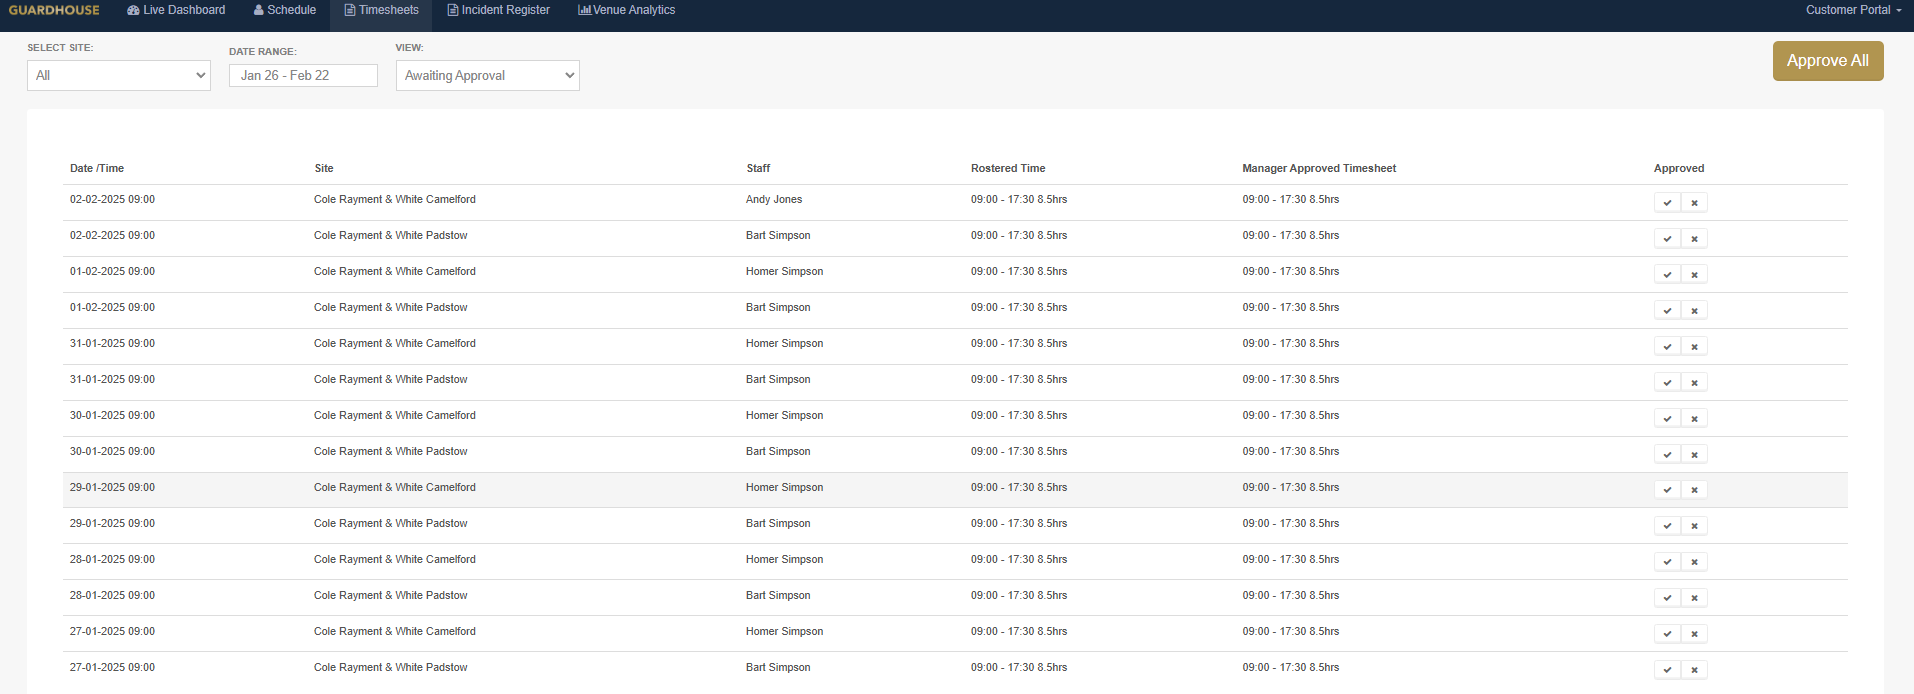
Task: Approve Bart Simpson 28-01-2025 Padstow checkmark
Action: pos(1667,598)
